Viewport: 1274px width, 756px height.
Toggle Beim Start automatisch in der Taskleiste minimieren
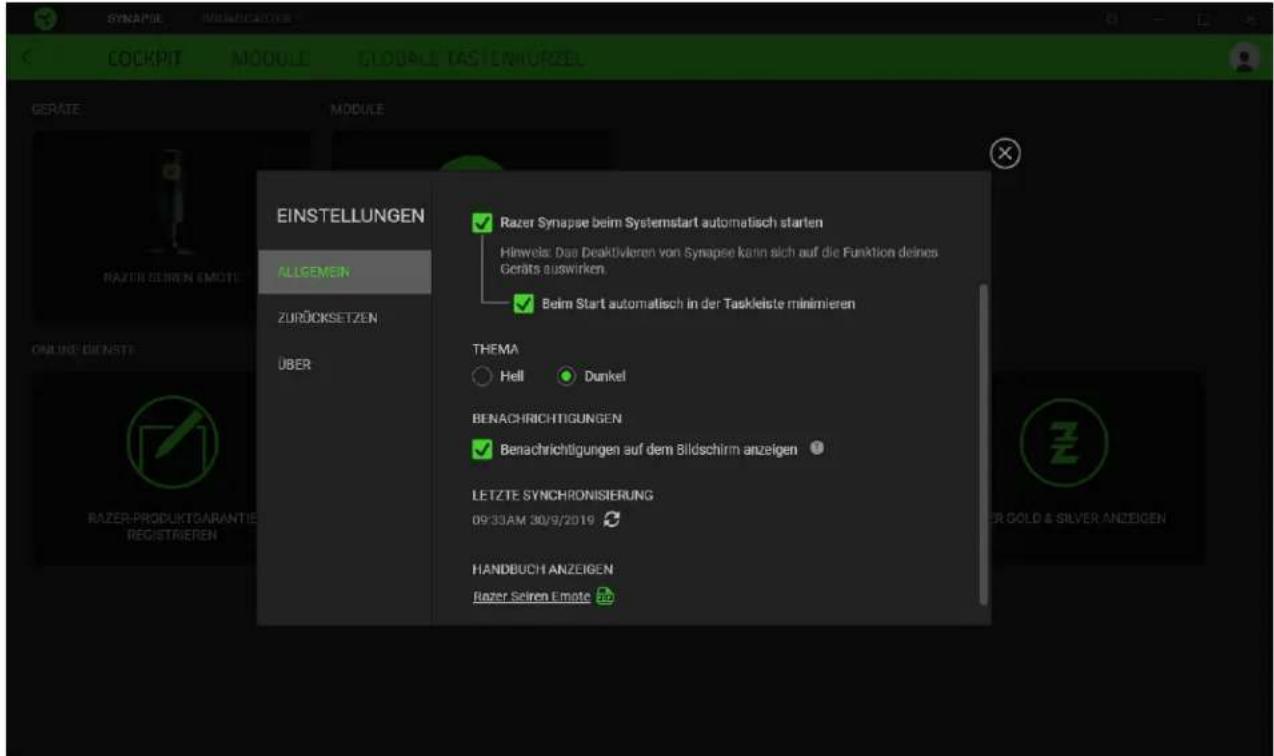[522, 304]
